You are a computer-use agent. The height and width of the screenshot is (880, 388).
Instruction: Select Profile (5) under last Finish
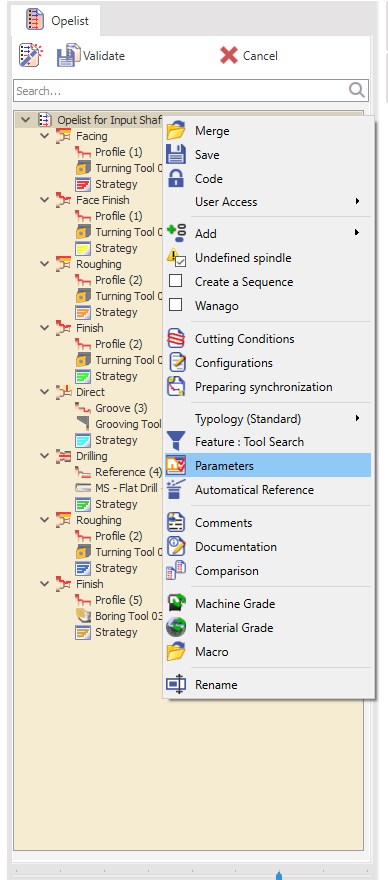[x=118, y=600]
